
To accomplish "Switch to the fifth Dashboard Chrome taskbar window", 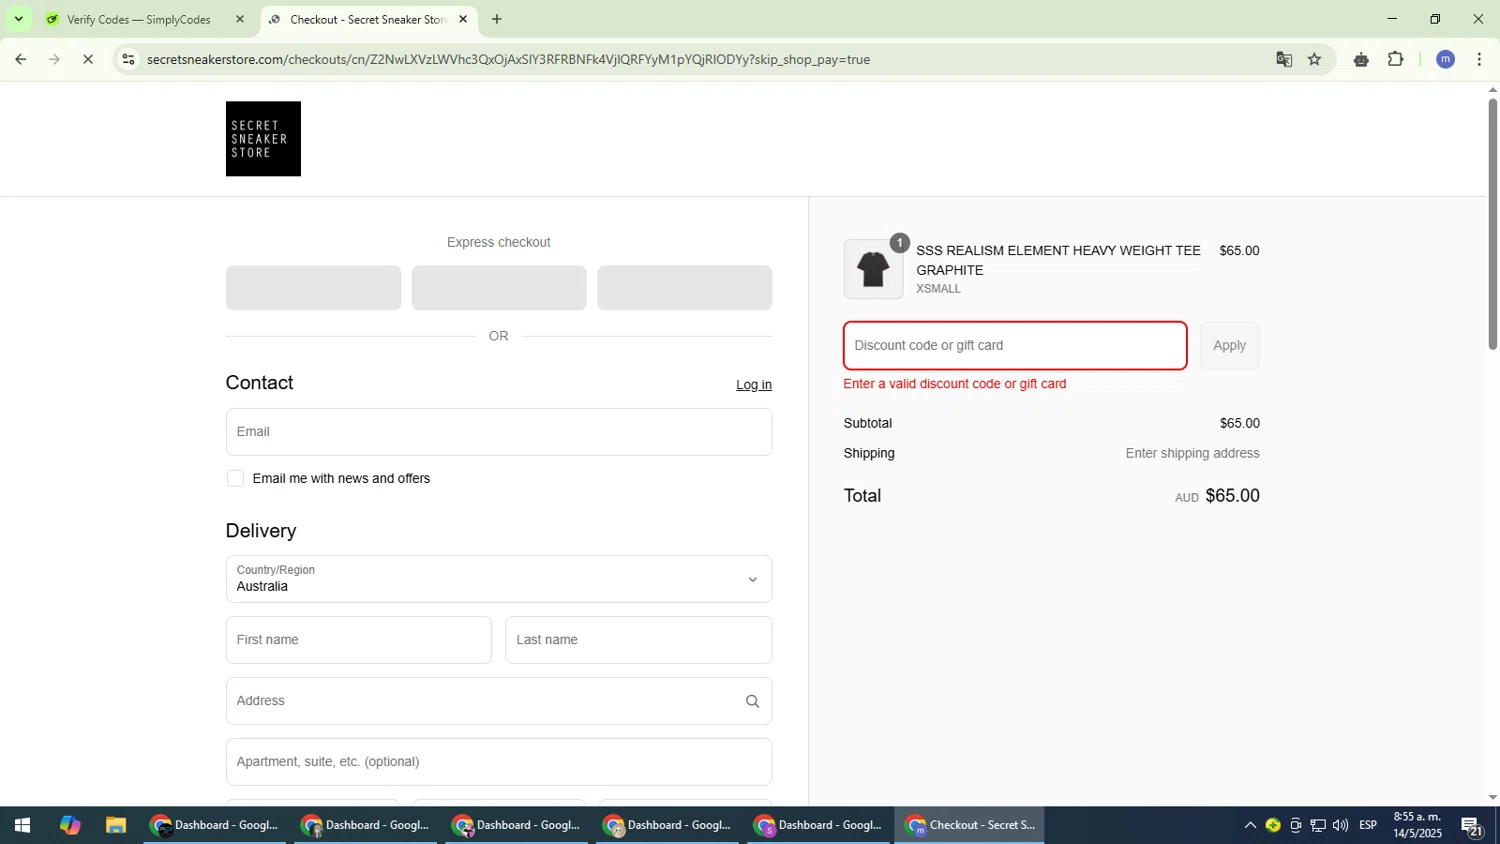I will point(819,825).
